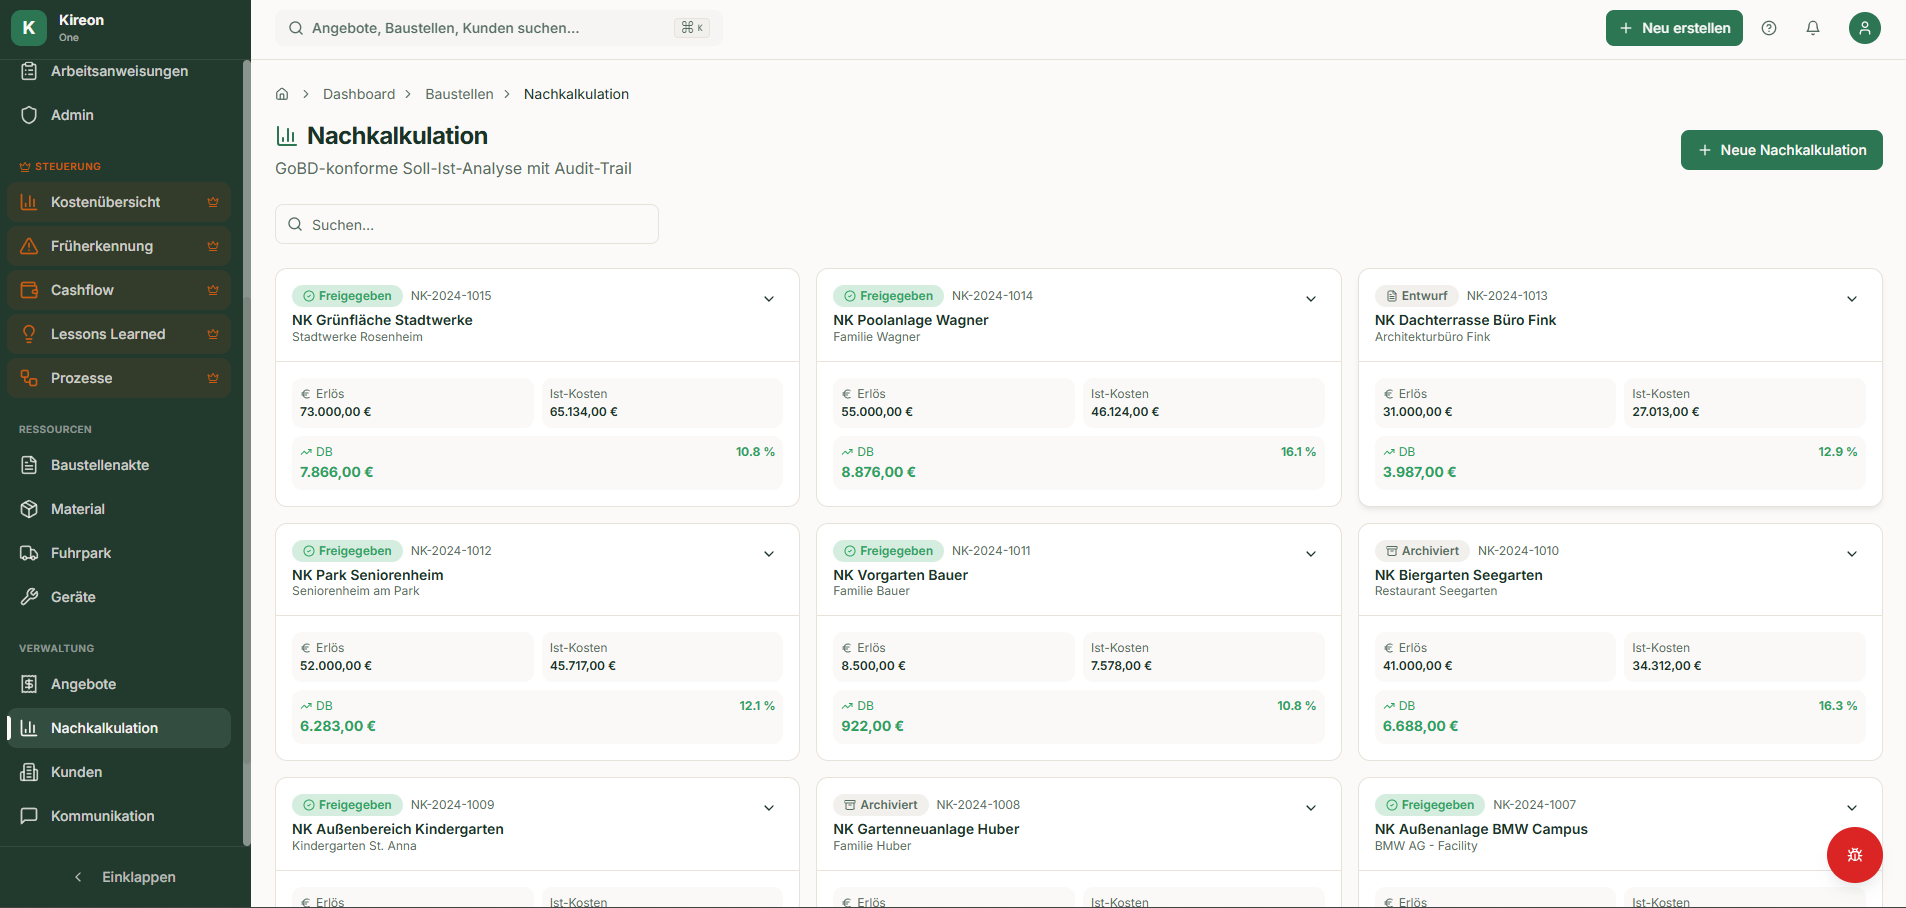The height and width of the screenshot is (908, 1906).
Task: Click the red bug report button
Action: pyautogui.click(x=1855, y=855)
